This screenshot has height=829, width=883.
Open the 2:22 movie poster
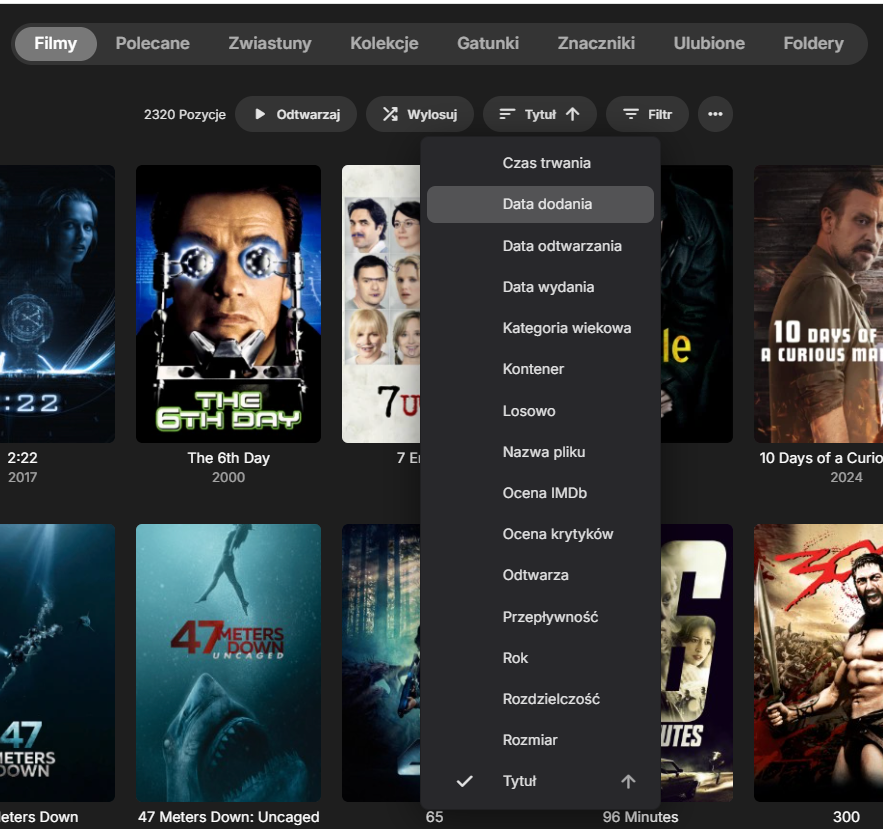click(57, 304)
